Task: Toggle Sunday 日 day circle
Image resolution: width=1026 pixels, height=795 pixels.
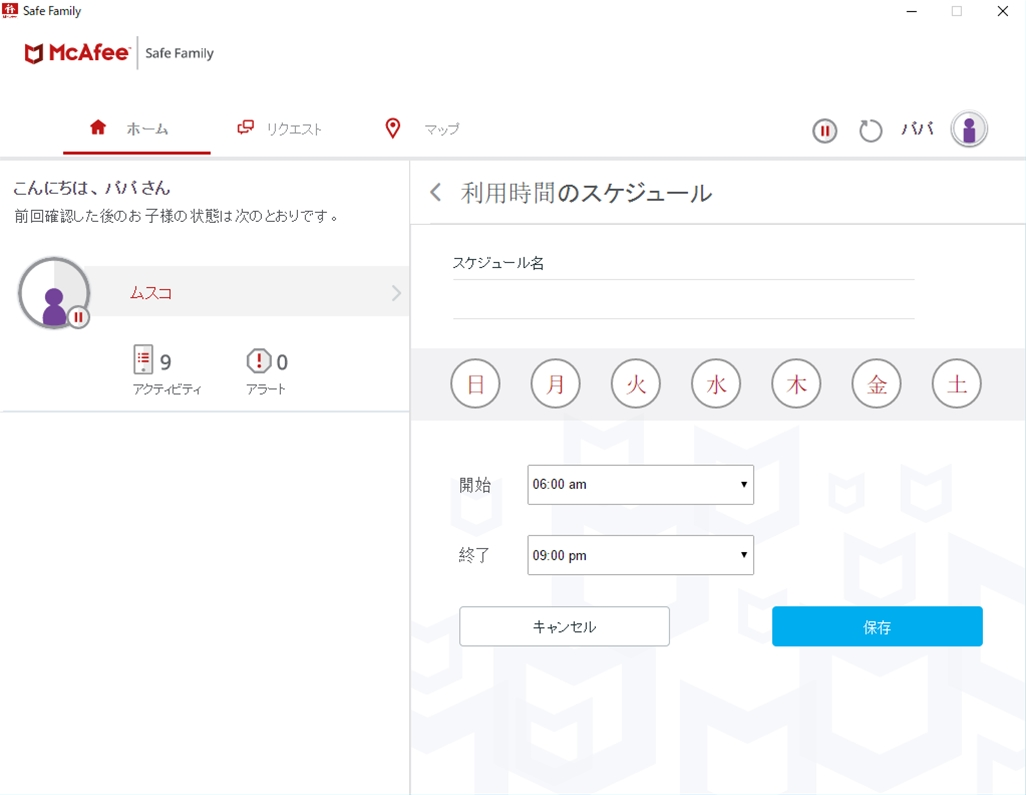Action: coord(475,383)
